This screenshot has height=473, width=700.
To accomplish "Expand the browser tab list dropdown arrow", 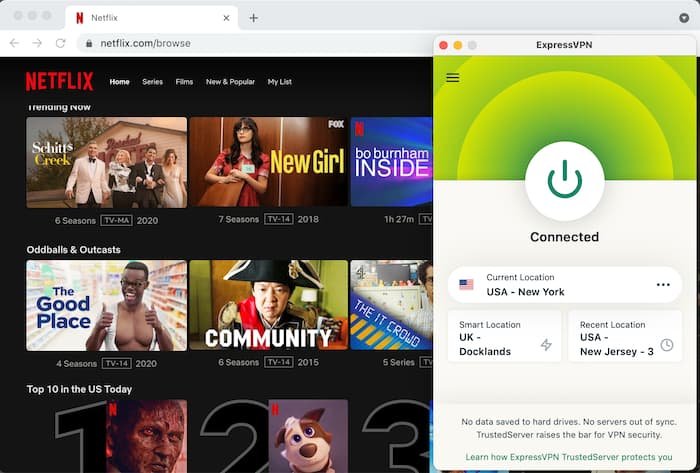I will click(684, 18).
